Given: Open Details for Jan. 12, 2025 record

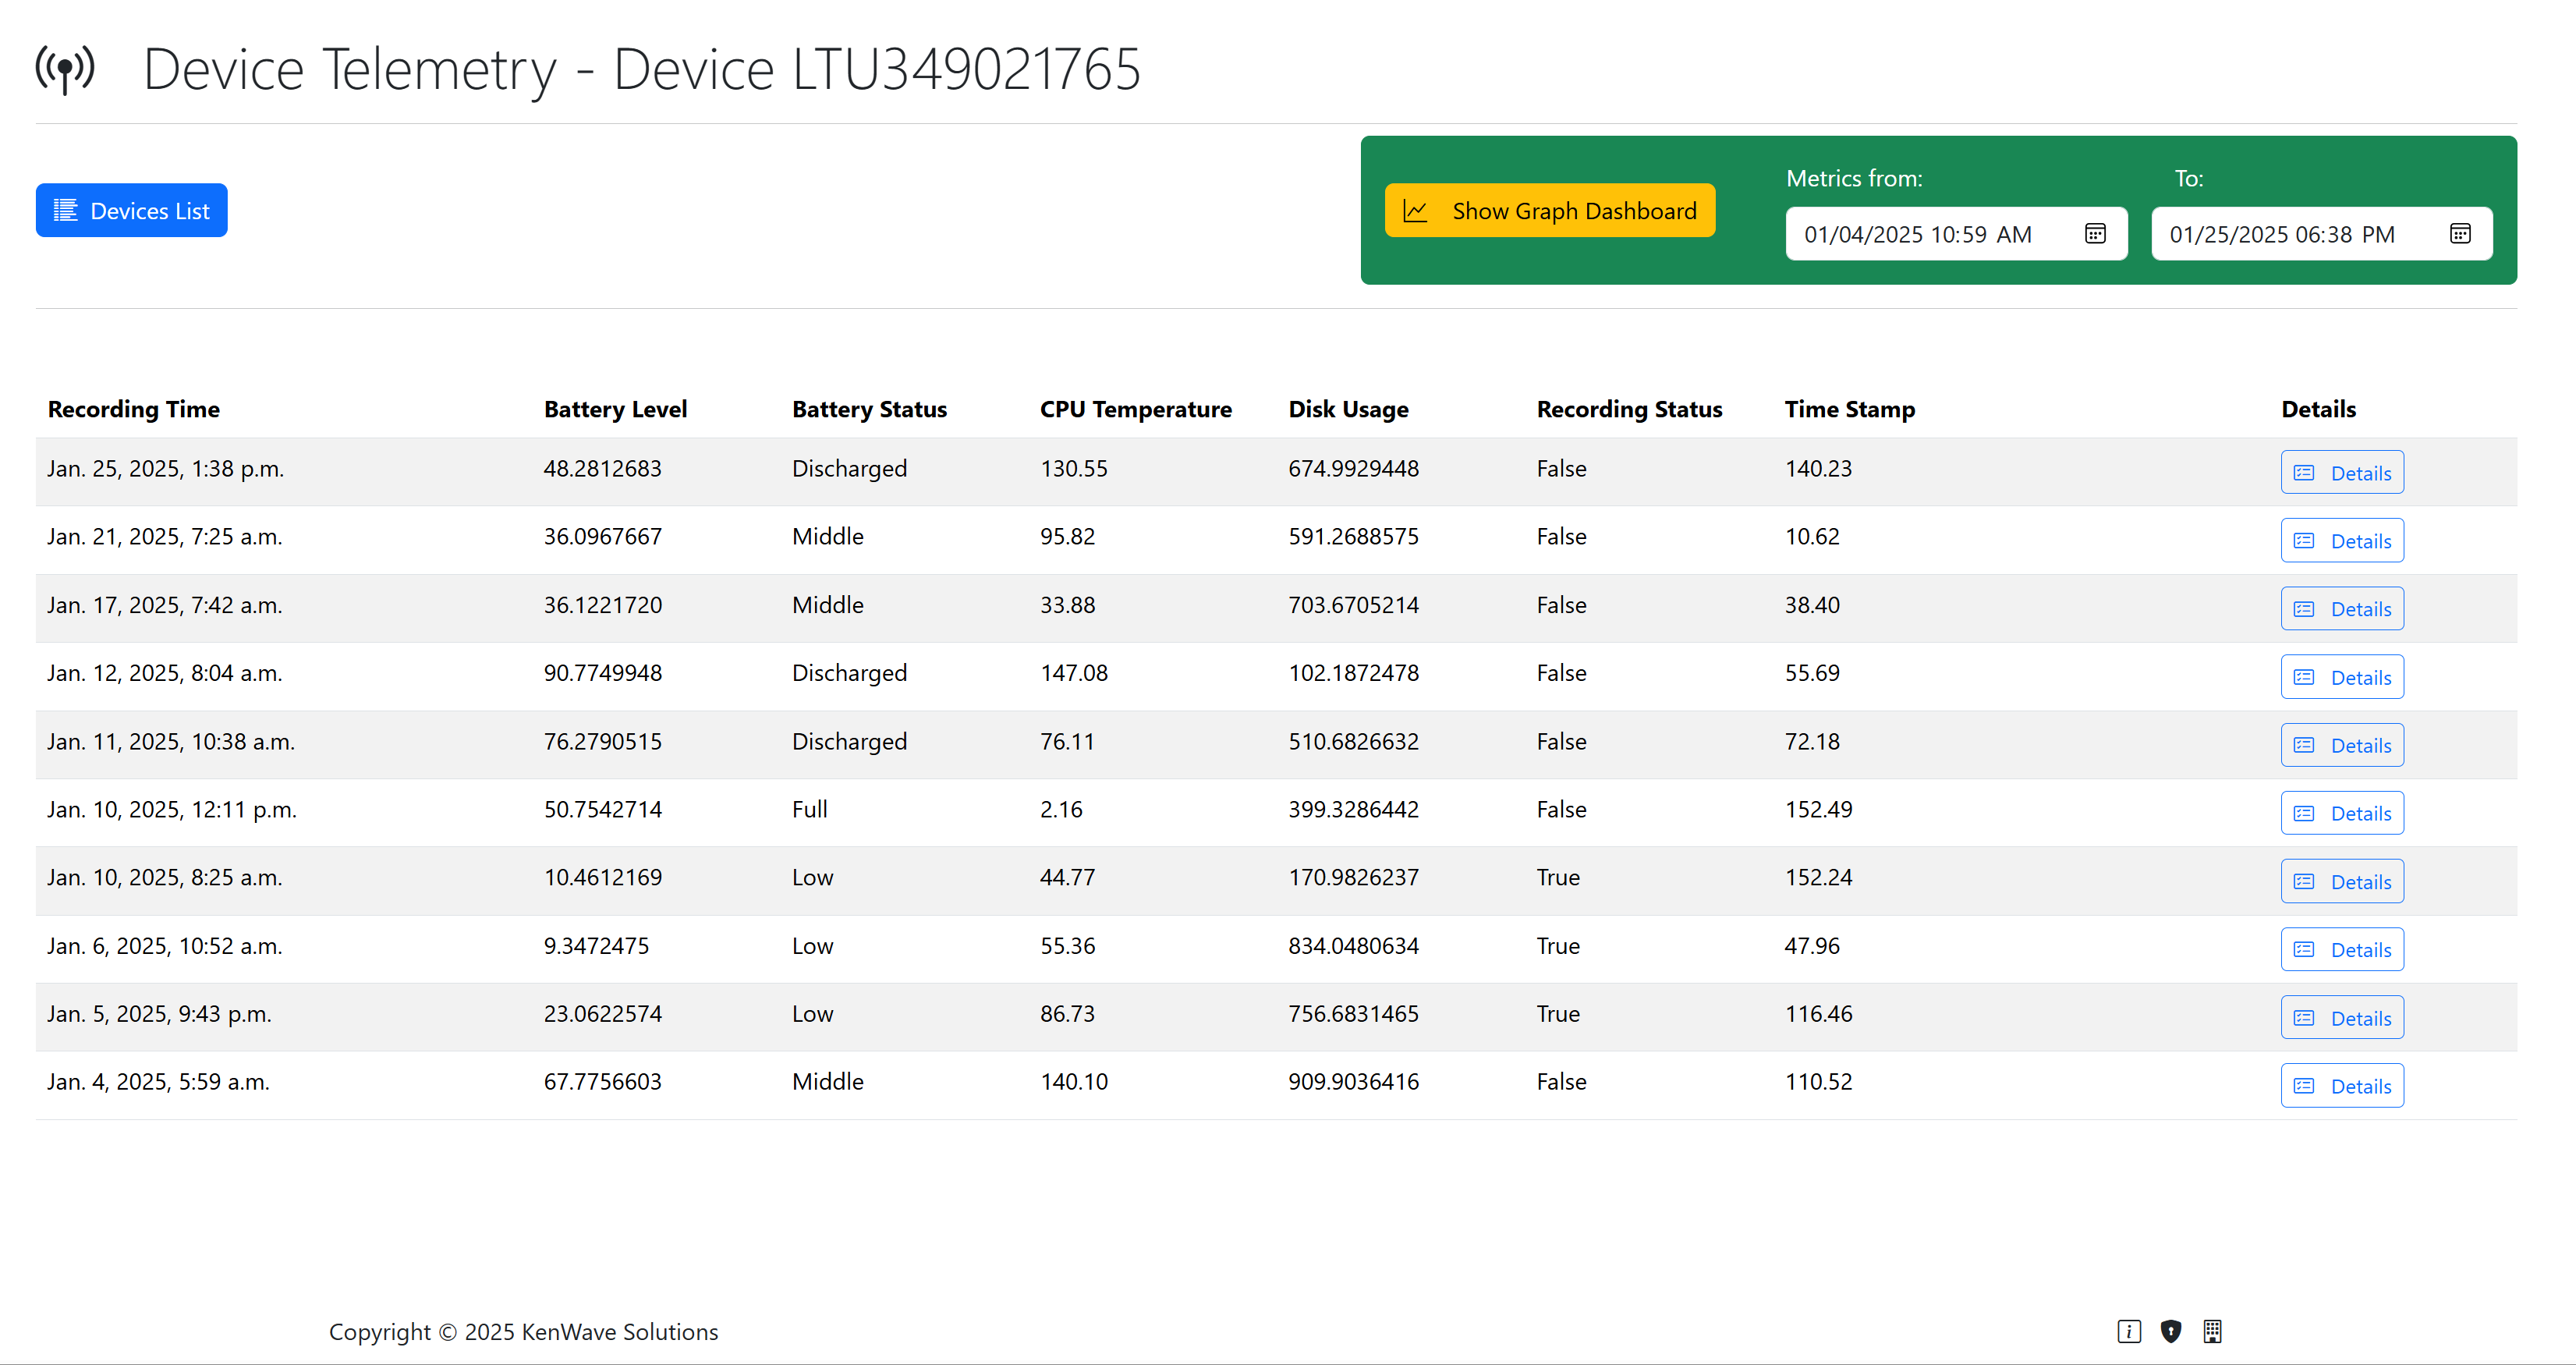Looking at the screenshot, I should point(2342,678).
